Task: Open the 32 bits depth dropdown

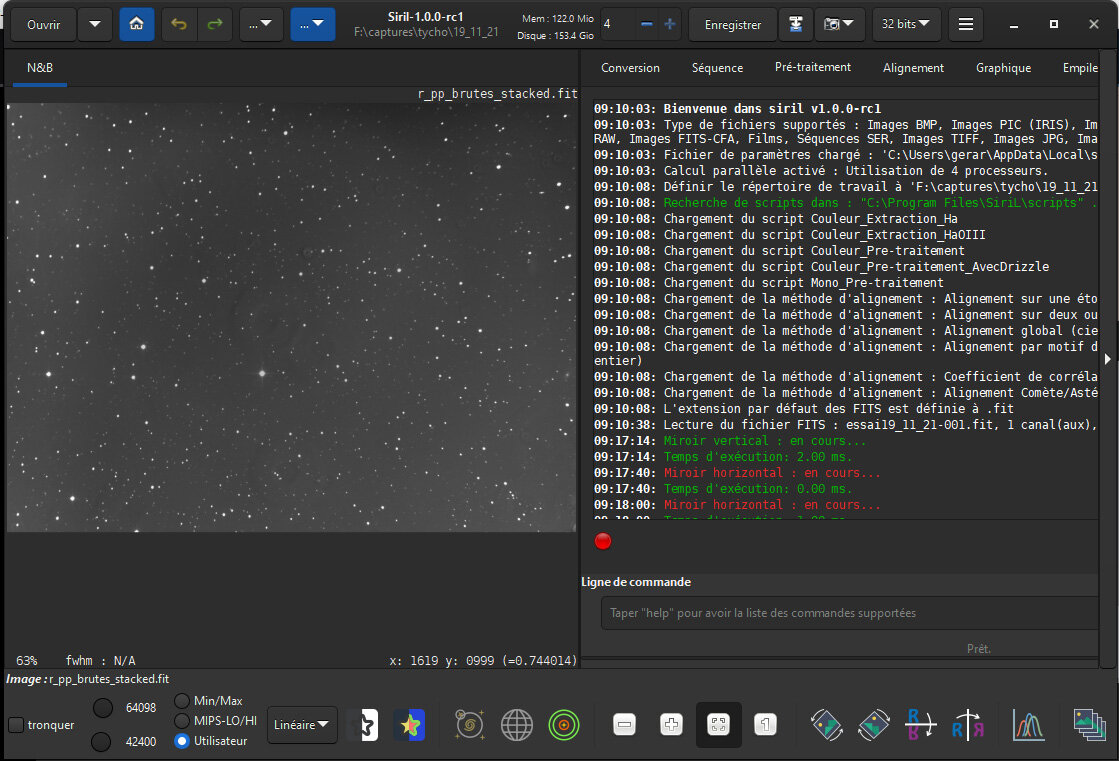Action: click(906, 24)
